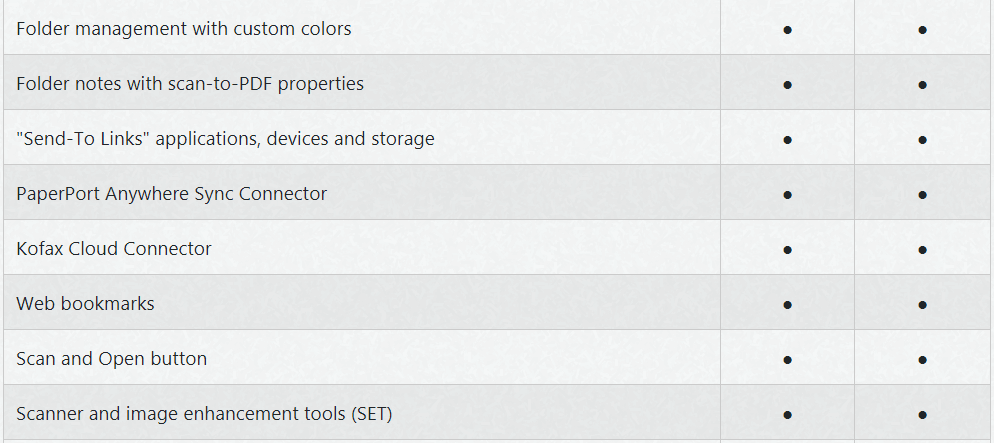The height and width of the screenshot is (443, 994).
Task: Click "Folder management with custom colors" feature text
Action: coord(184,29)
